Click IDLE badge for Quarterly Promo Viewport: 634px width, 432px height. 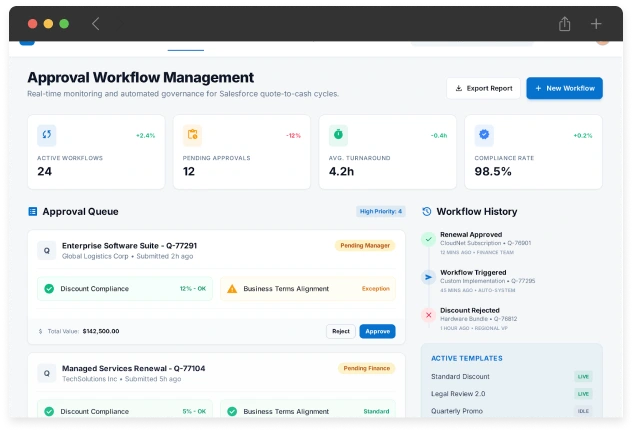click(x=583, y=411)
